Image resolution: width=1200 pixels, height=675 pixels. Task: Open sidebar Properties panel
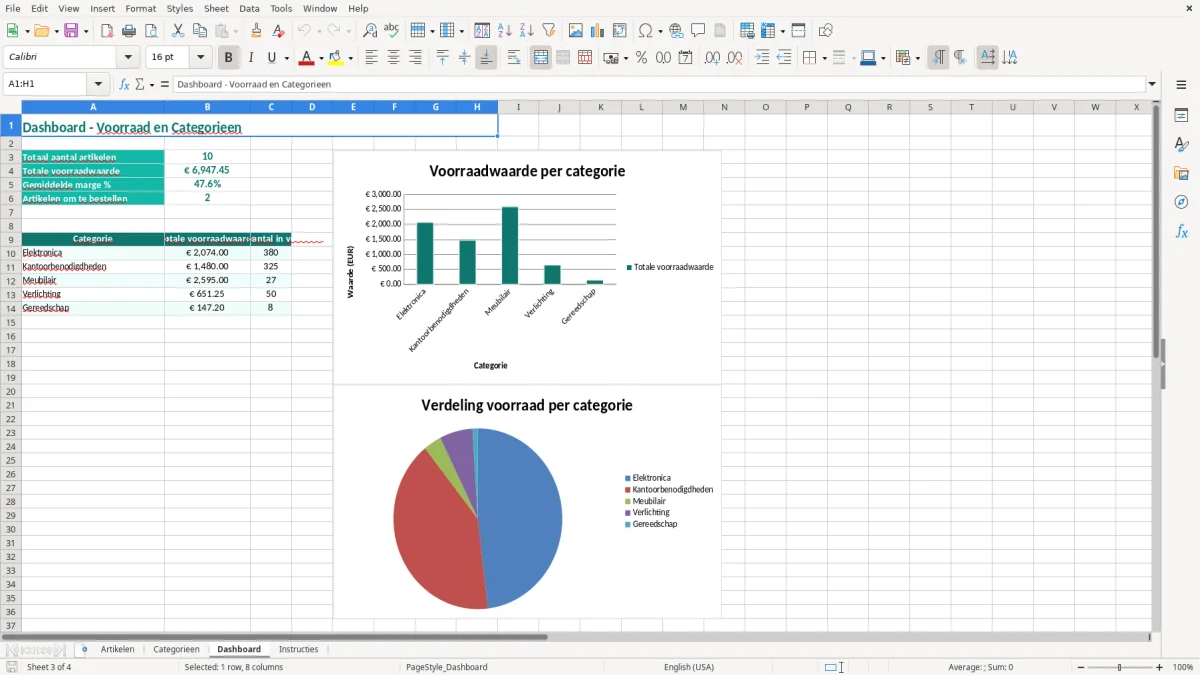1181,115
